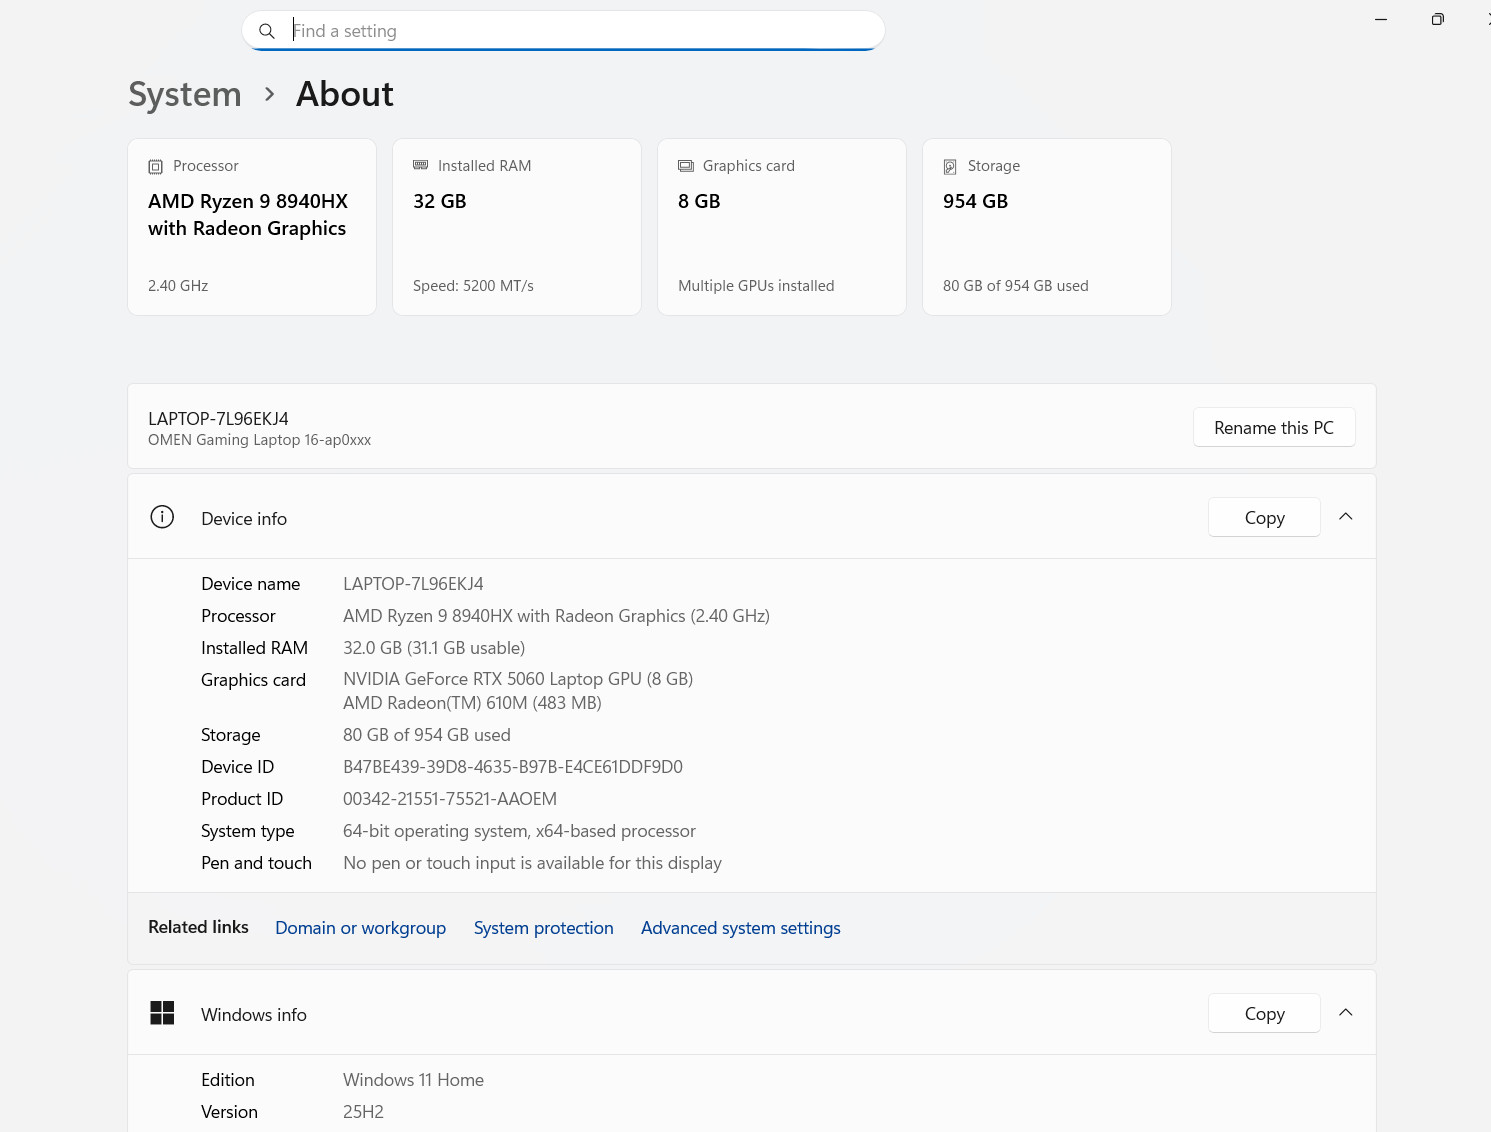This screenshot has width=1491, height=1132.
Task: Select Device name value in Device info
Action: [413, 584]
